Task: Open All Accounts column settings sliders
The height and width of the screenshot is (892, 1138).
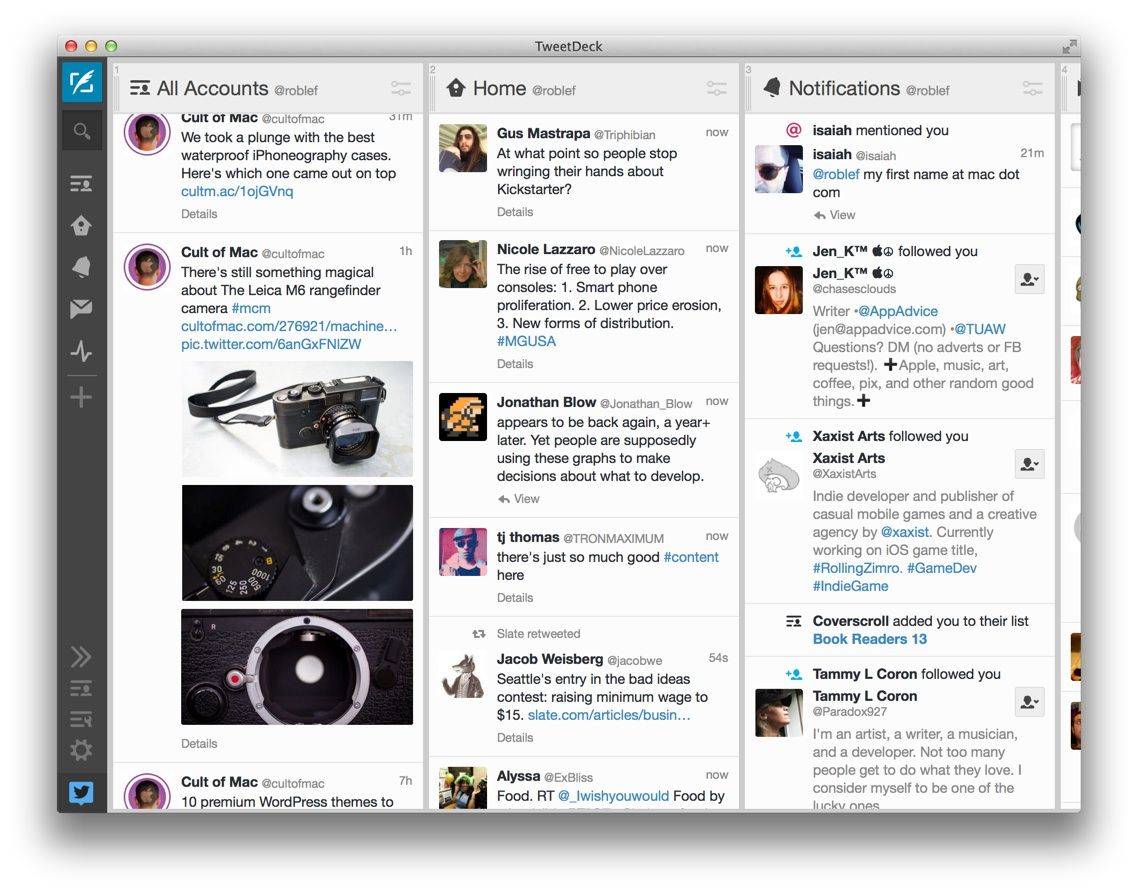Action: coord(401,89)
